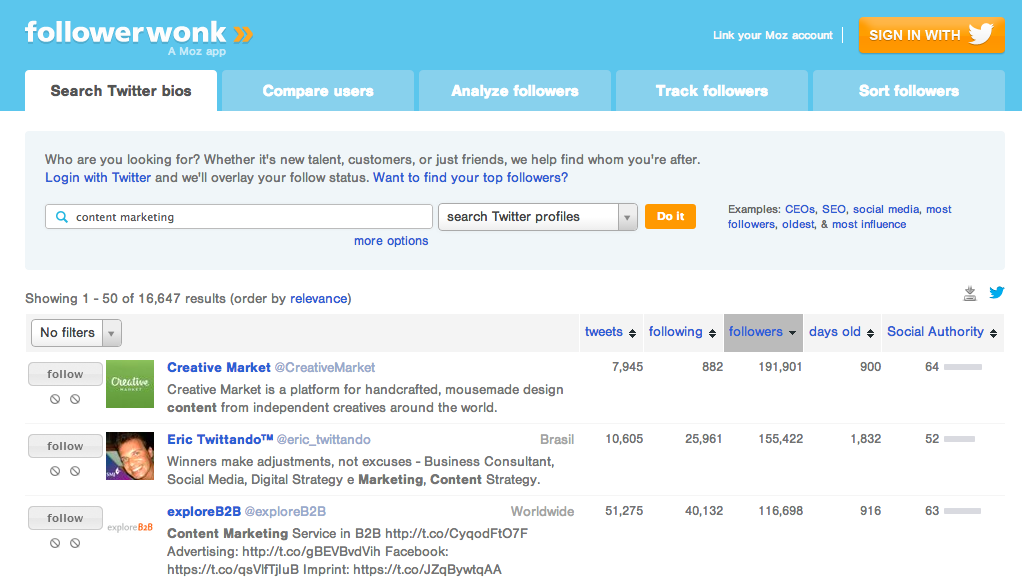Click Want to find your top followers link
Viewport: 1022px width, 577px height.
[x=470, y=177]
